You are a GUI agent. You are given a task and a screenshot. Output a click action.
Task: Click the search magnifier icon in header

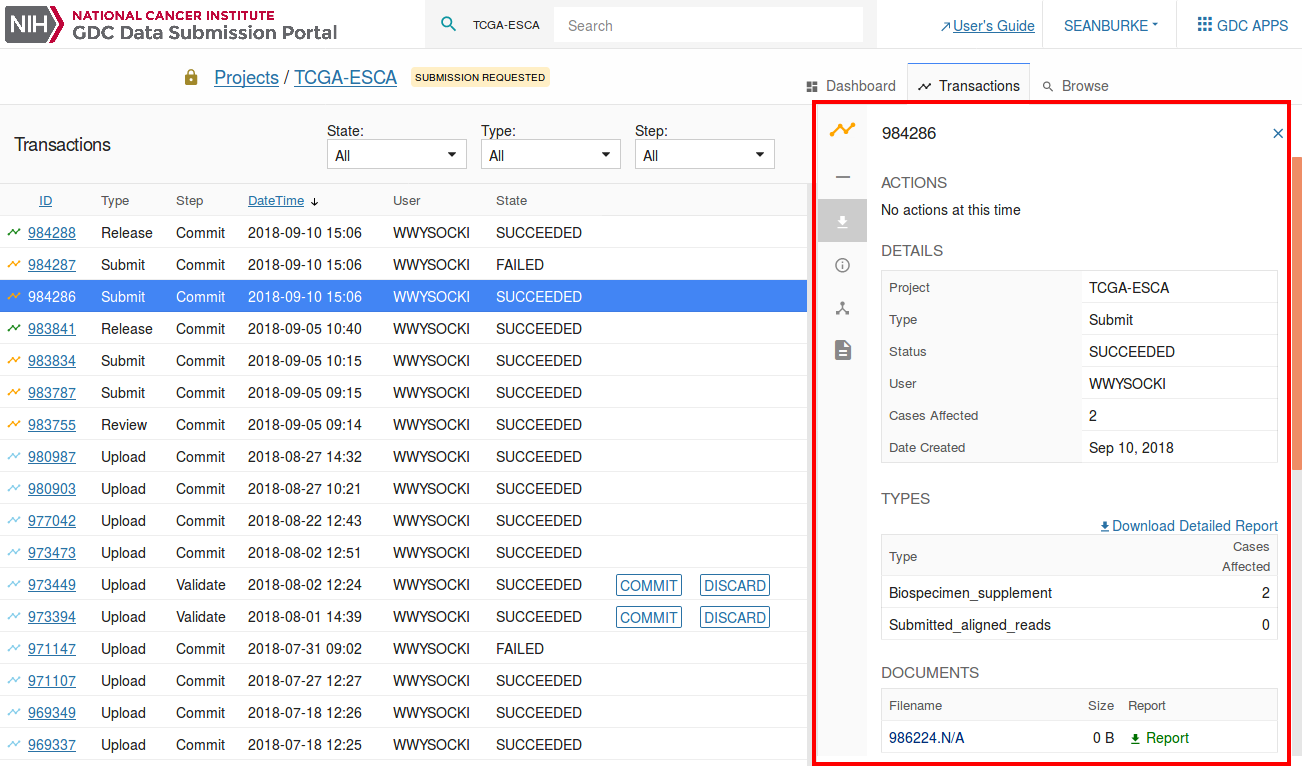(449, 25)
